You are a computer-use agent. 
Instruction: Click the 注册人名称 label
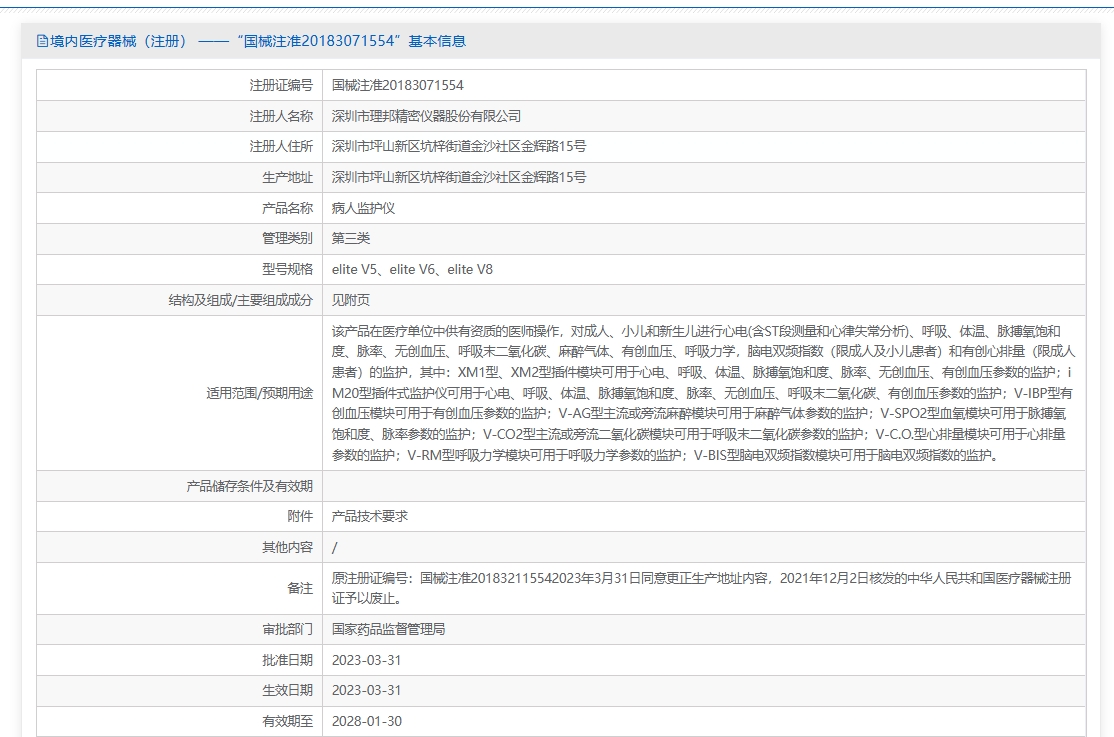tap(281, 116)
